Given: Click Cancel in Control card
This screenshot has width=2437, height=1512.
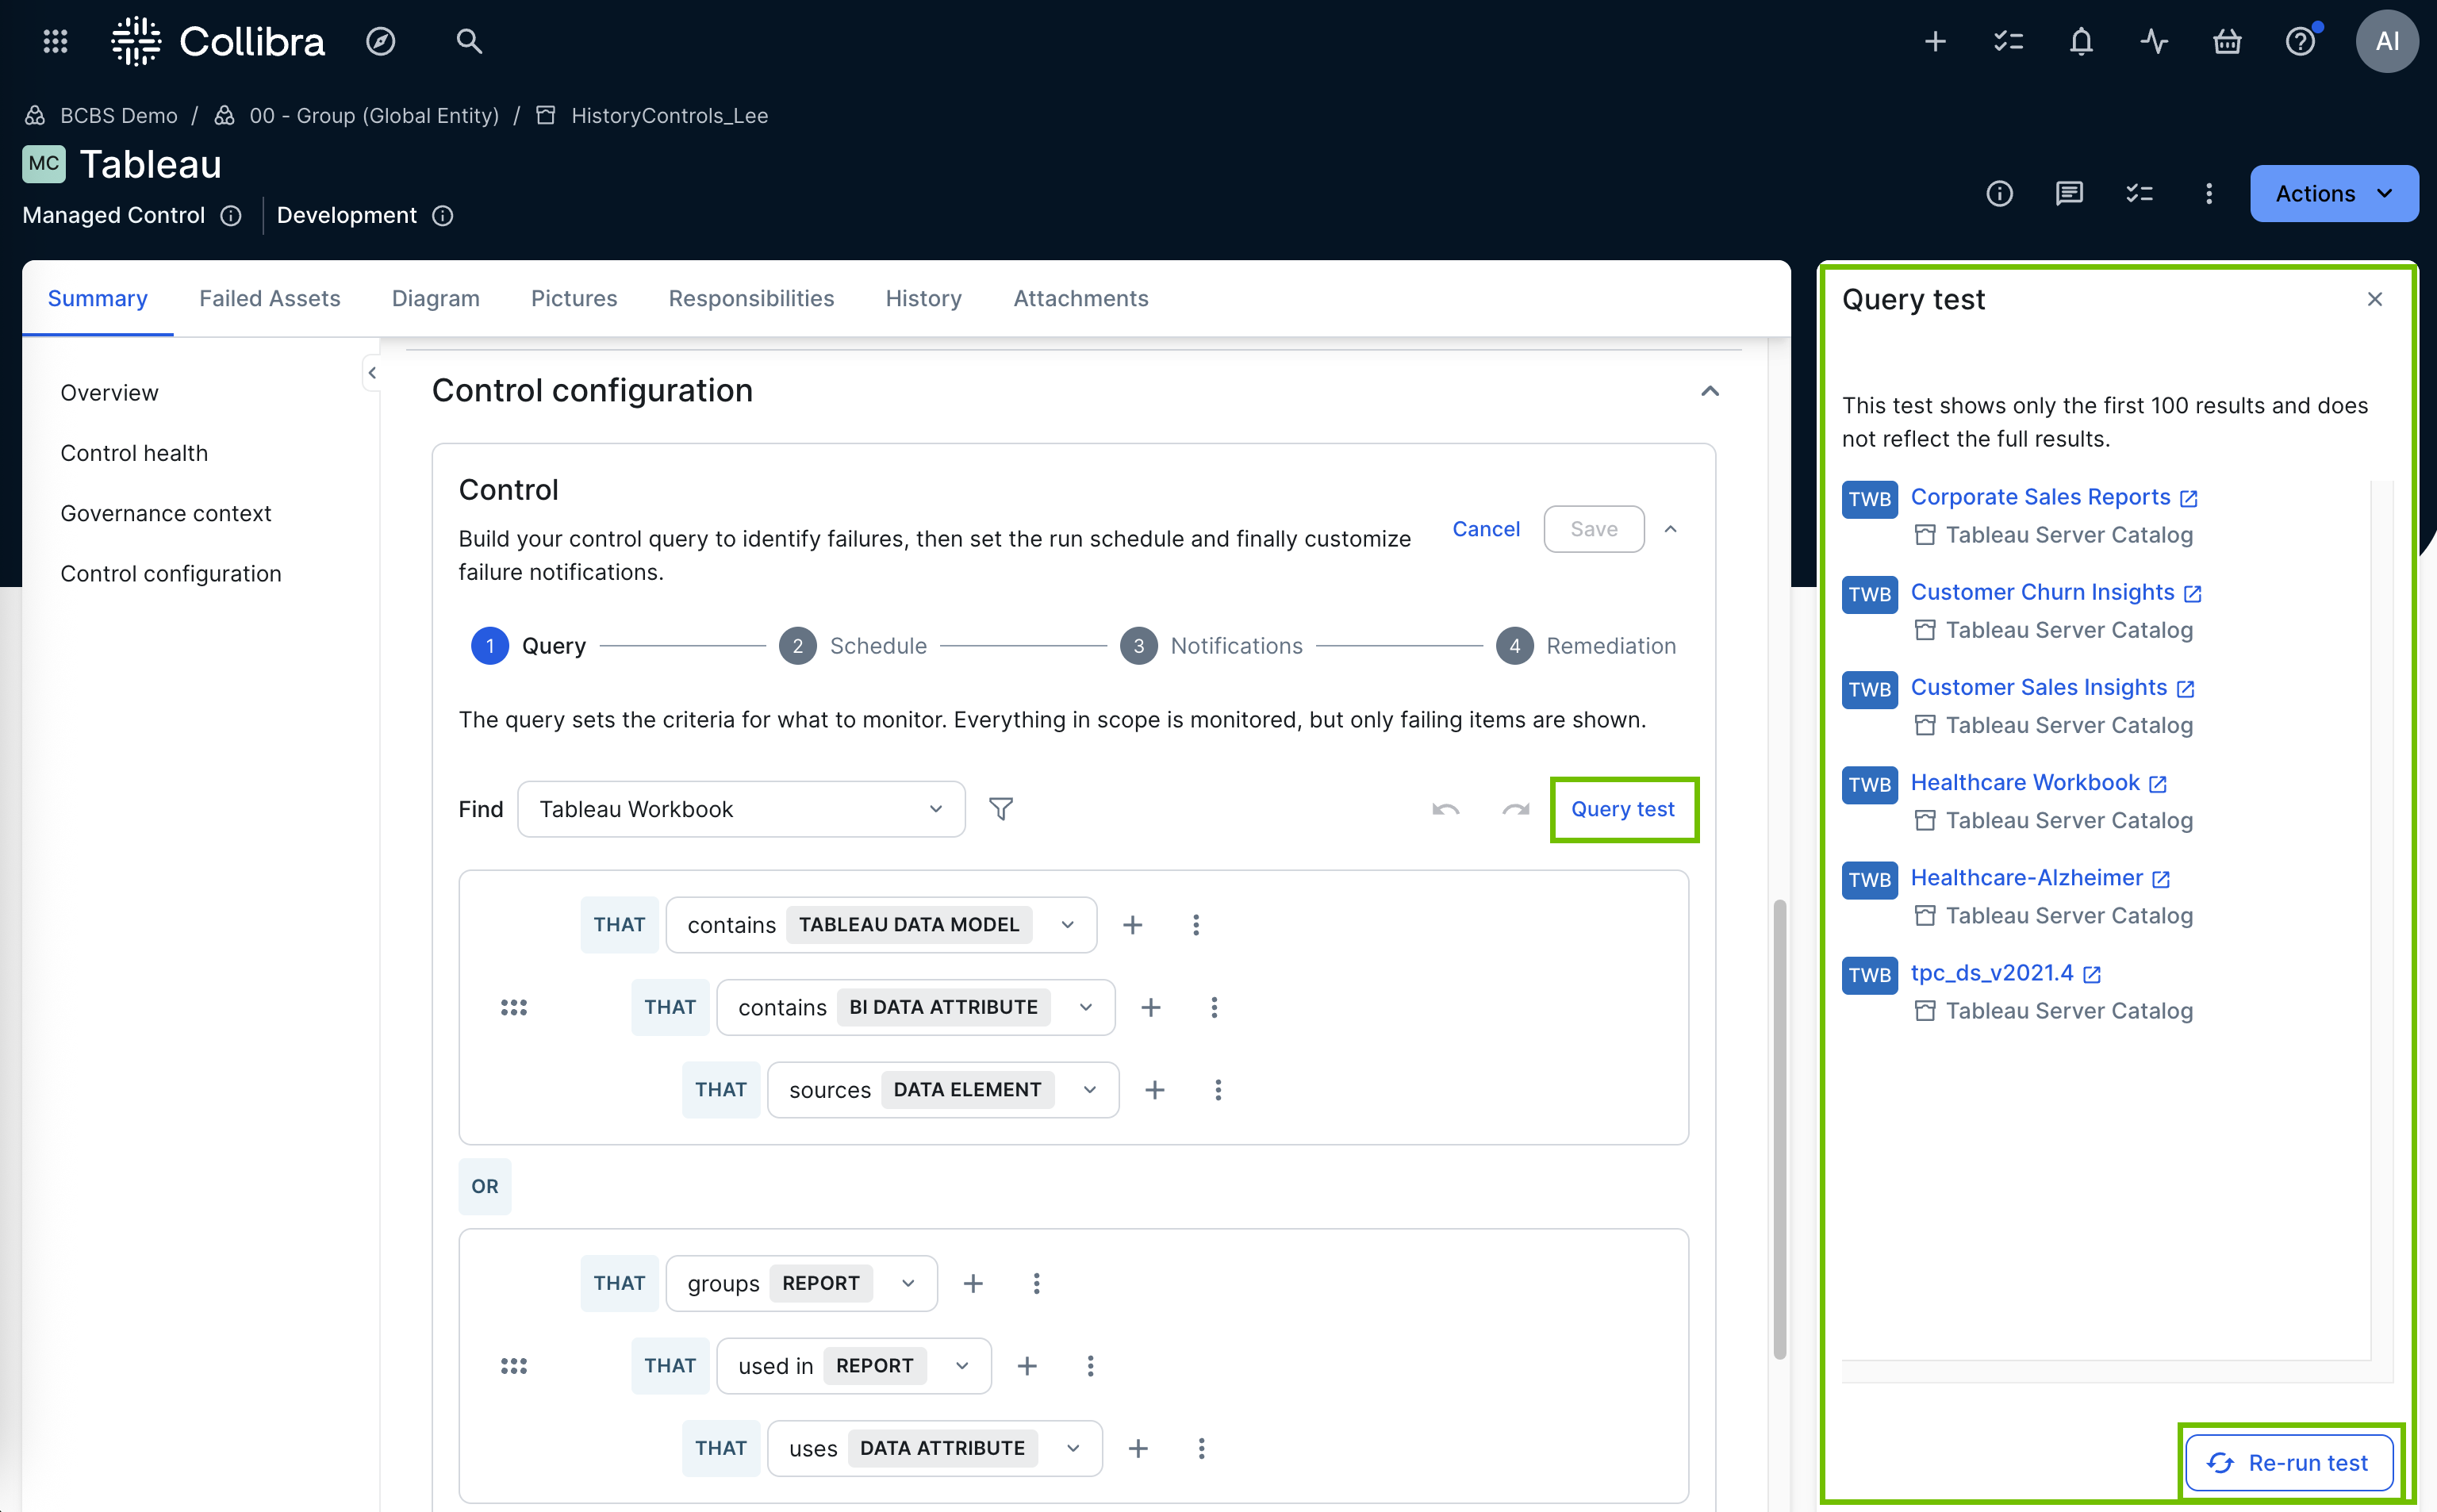Looking at the screenshot, I should coord(1486,529).
